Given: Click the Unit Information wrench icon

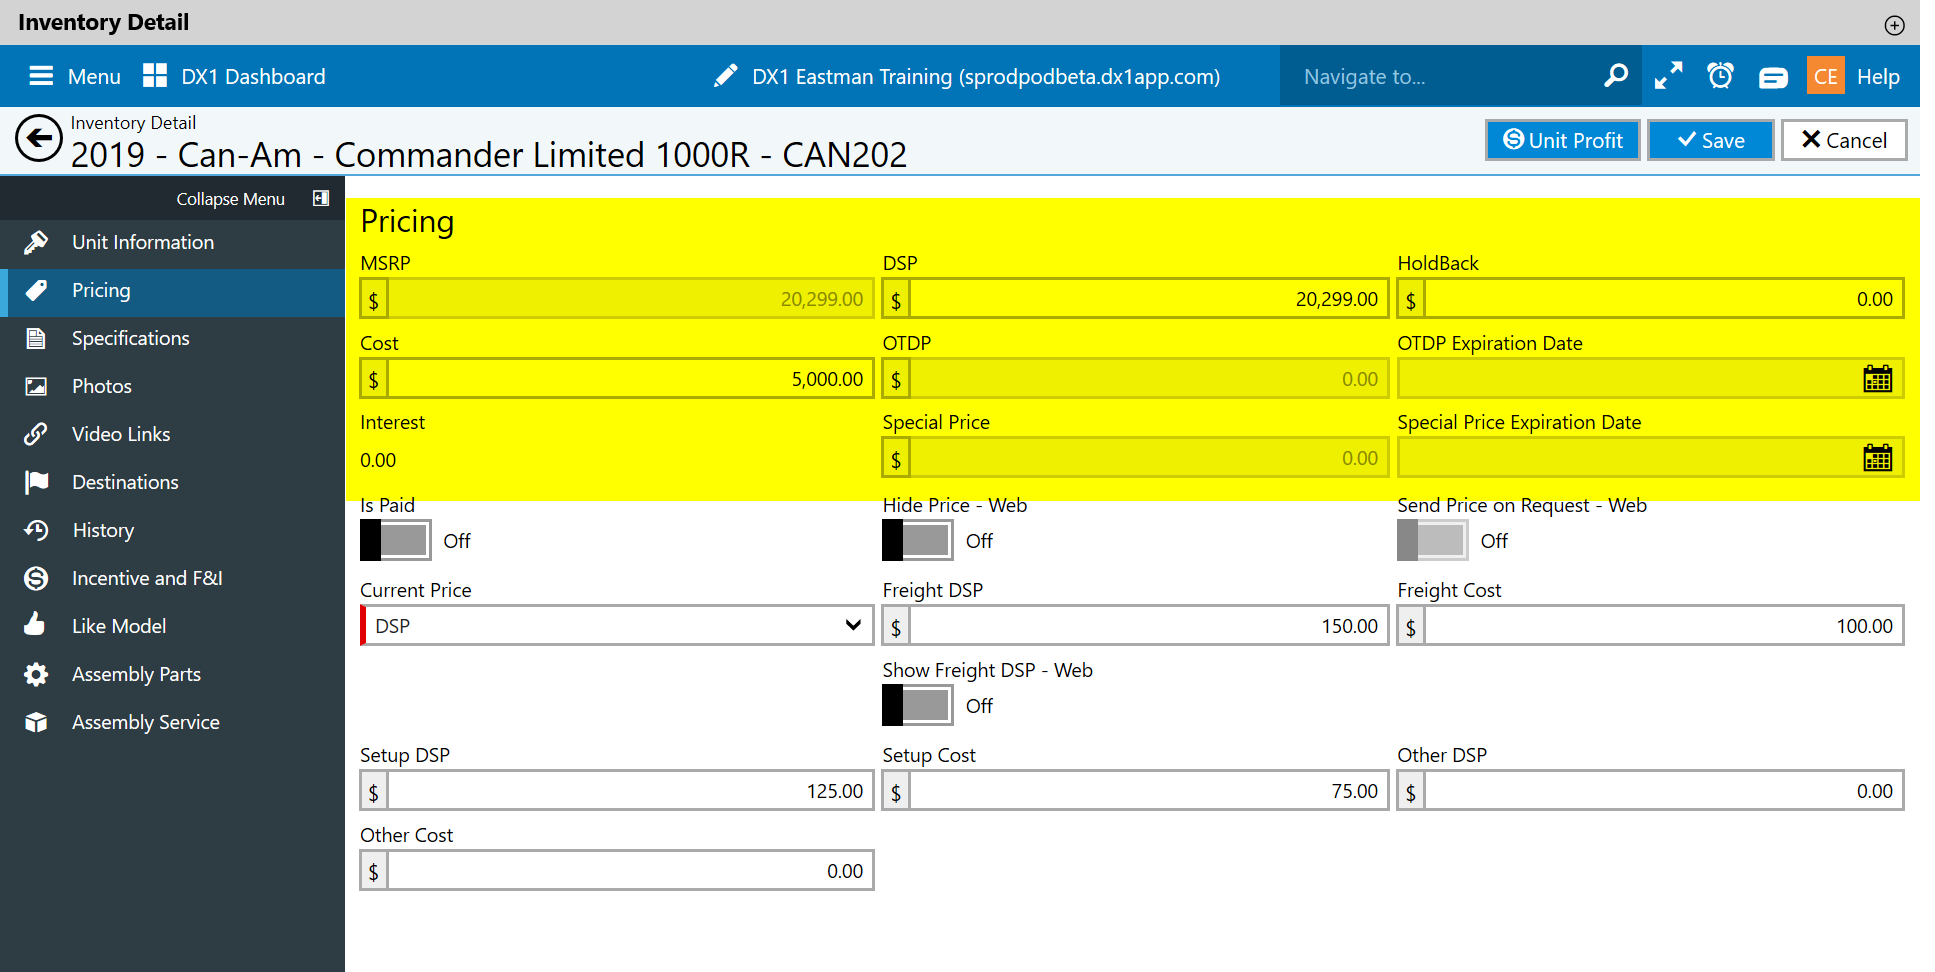Looking at the screenshot, I should pyautogui.click(x=36, y=242).
